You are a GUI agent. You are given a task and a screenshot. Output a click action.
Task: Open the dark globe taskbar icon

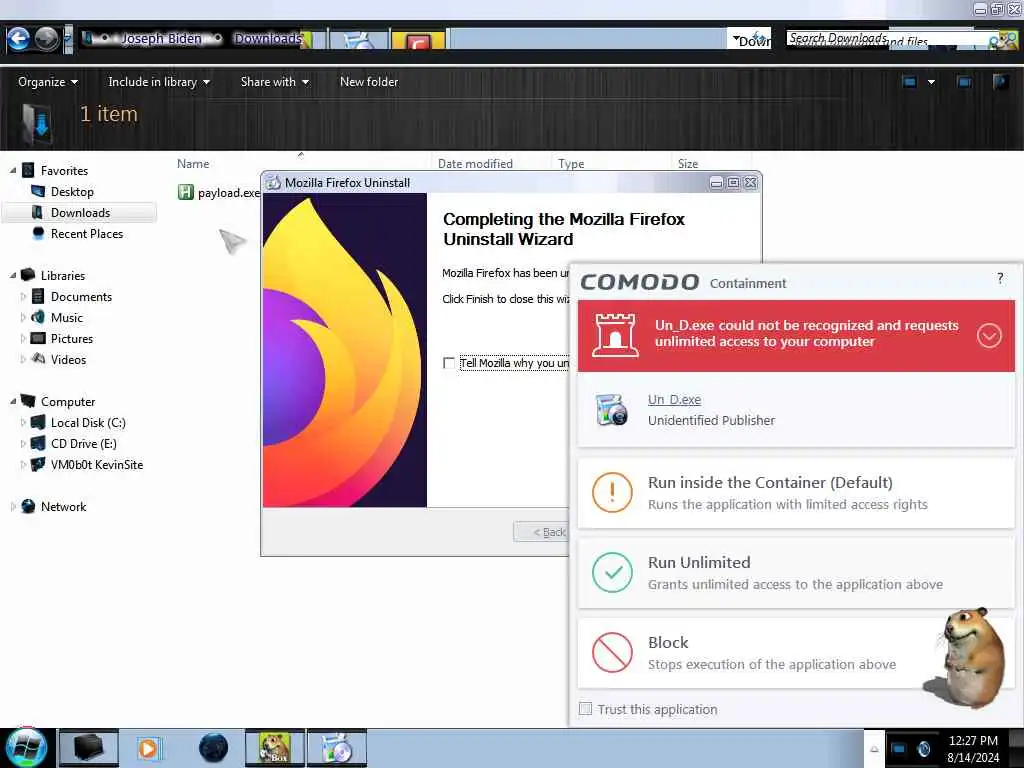tap(214, 748)
